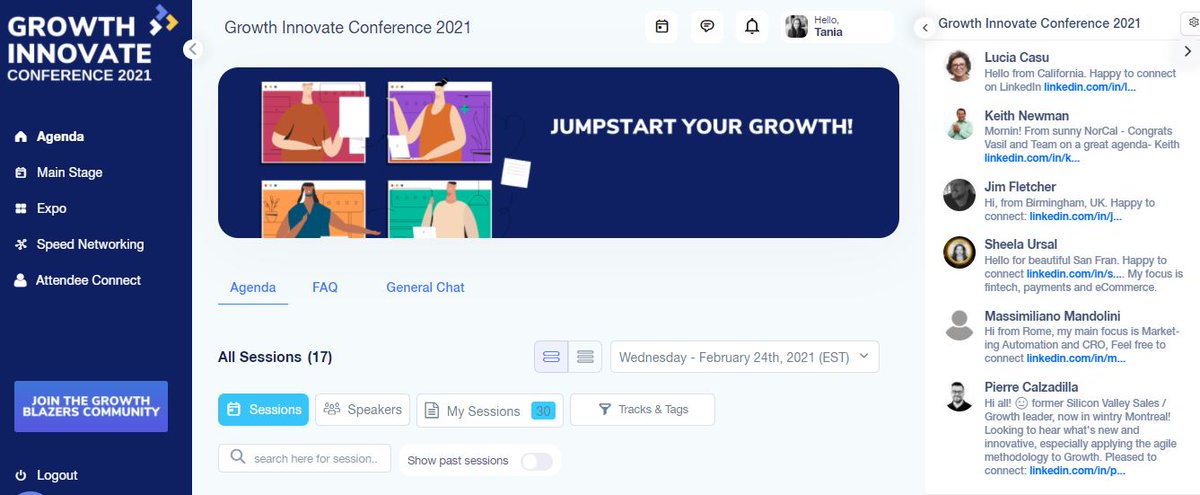Open the calendar icon in header
This screenshot has width=1200, height=495.
coord(661,27)
